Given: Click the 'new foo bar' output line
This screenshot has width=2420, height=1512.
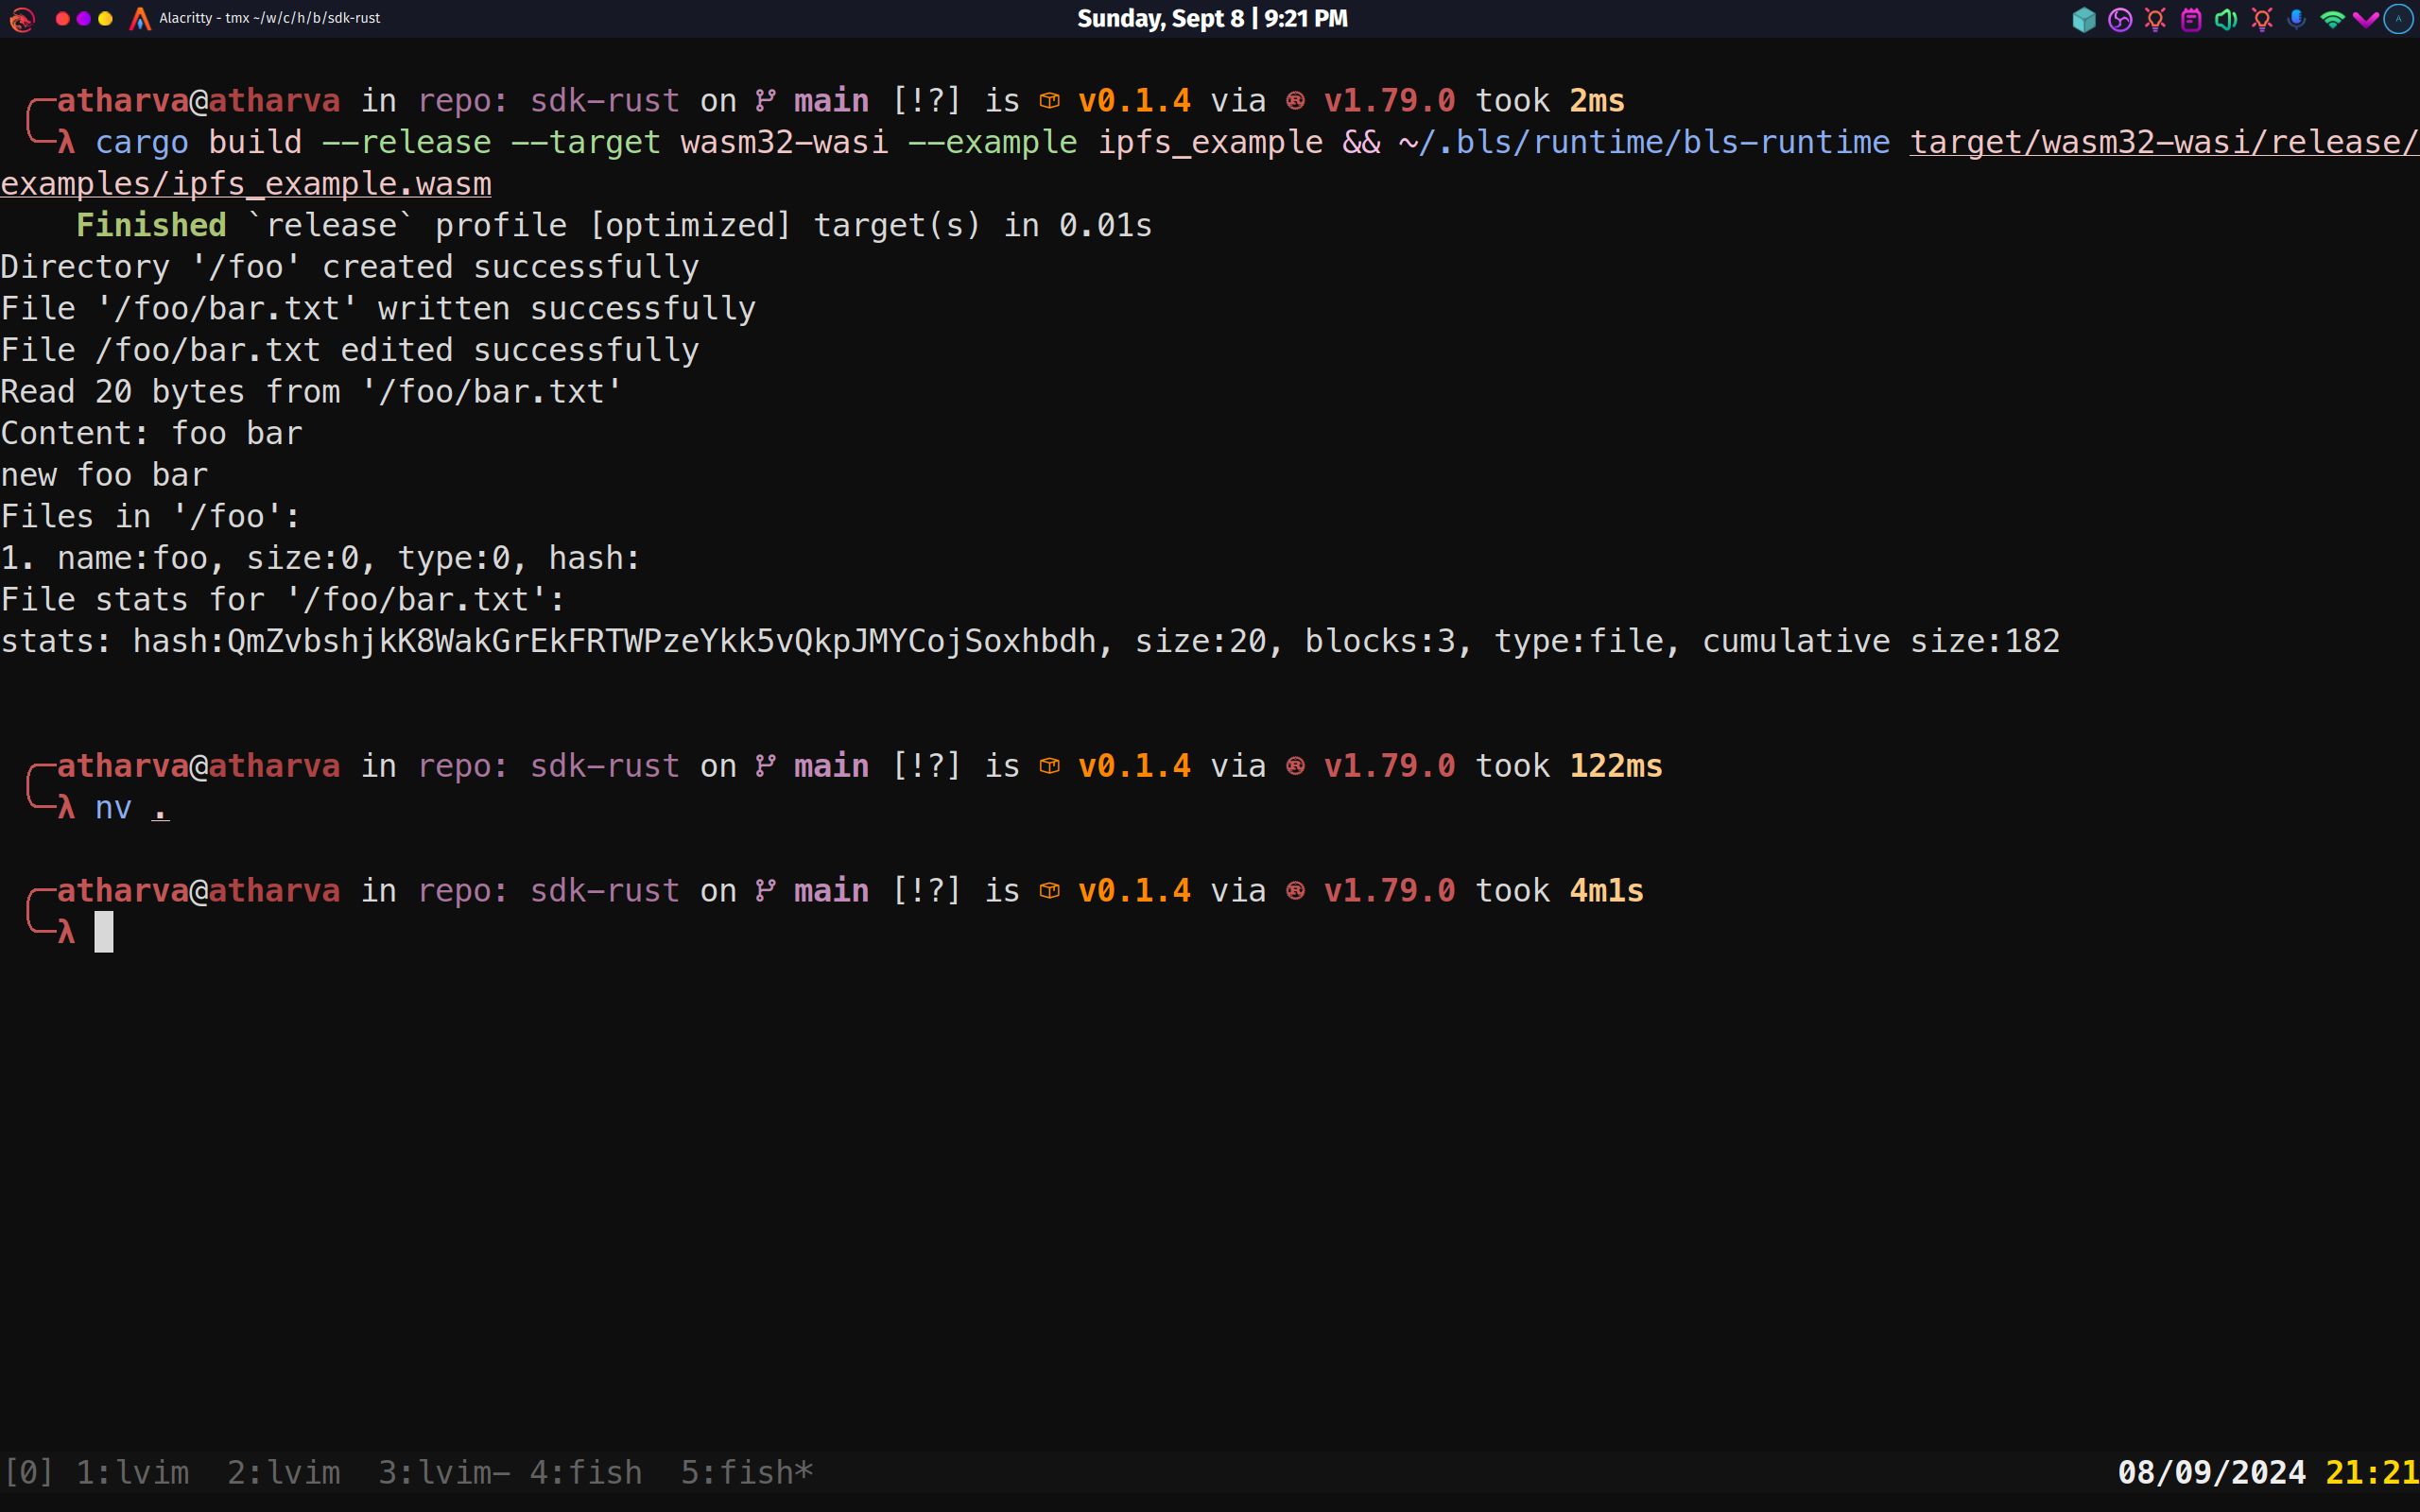Looking at the screenshot, I should coord(104,475).
